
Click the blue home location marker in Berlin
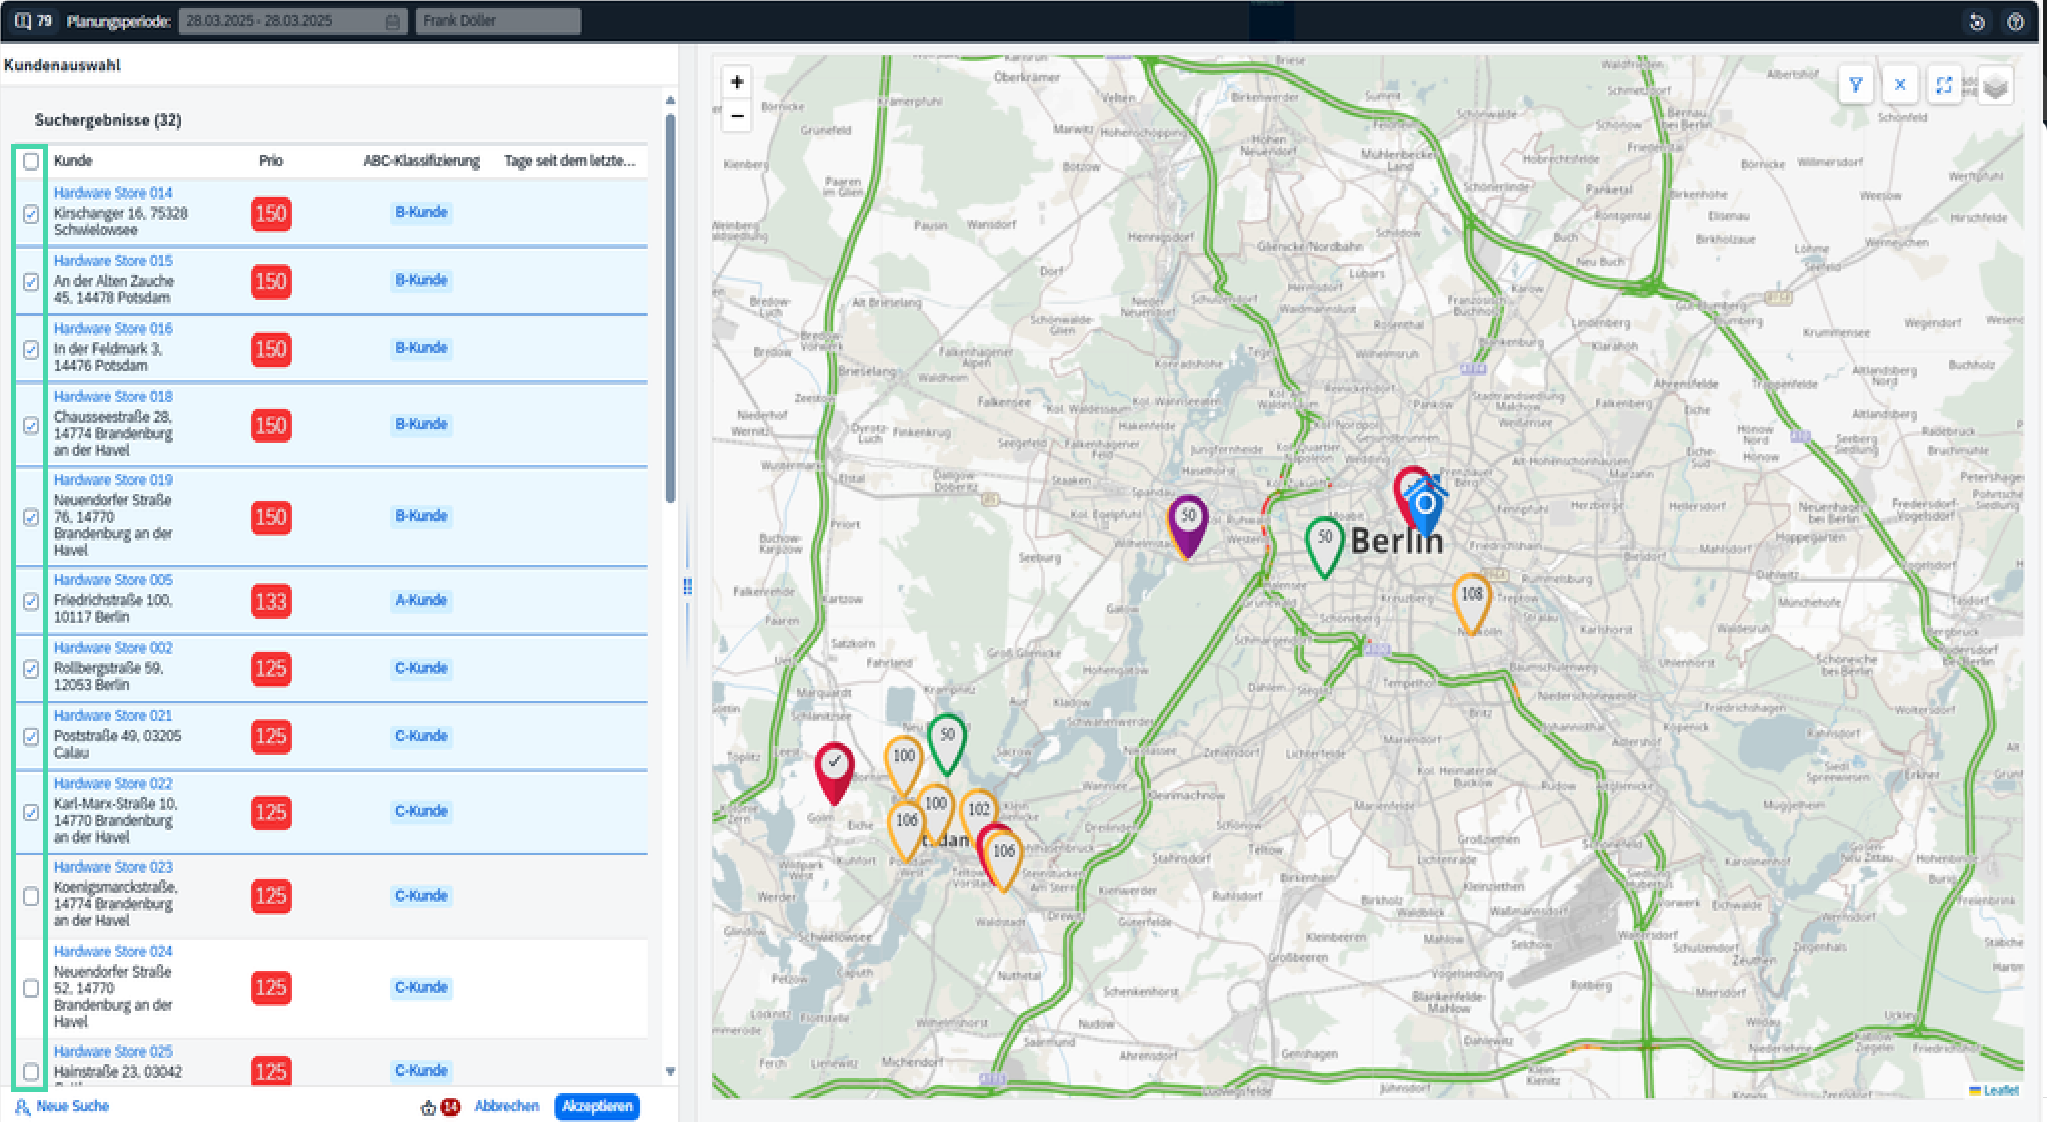pyautogui.click(x=1425, y=506)
